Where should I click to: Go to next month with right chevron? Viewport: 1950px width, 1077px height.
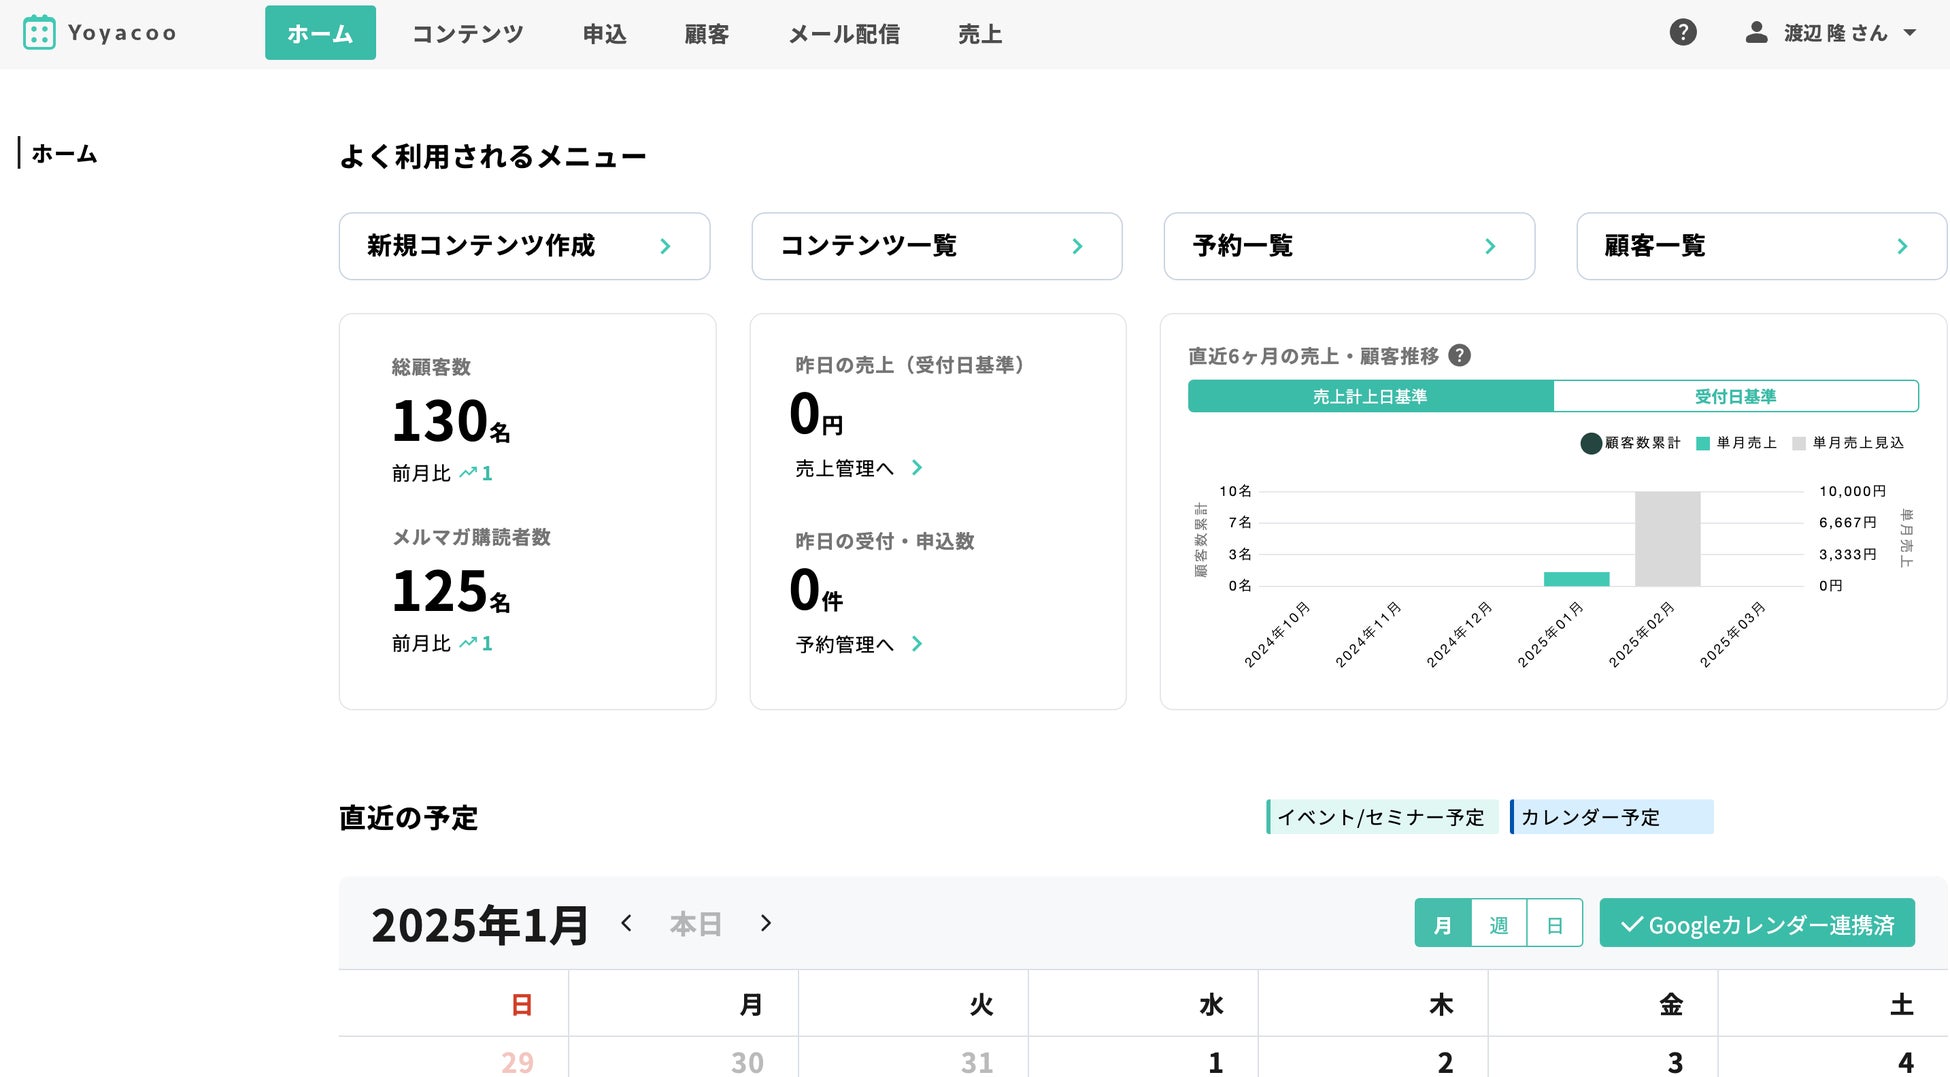click(x=766, y=923)
